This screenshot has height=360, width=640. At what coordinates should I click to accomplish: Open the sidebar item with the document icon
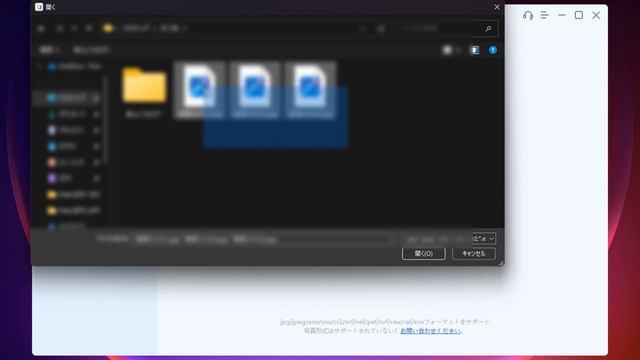67,130
